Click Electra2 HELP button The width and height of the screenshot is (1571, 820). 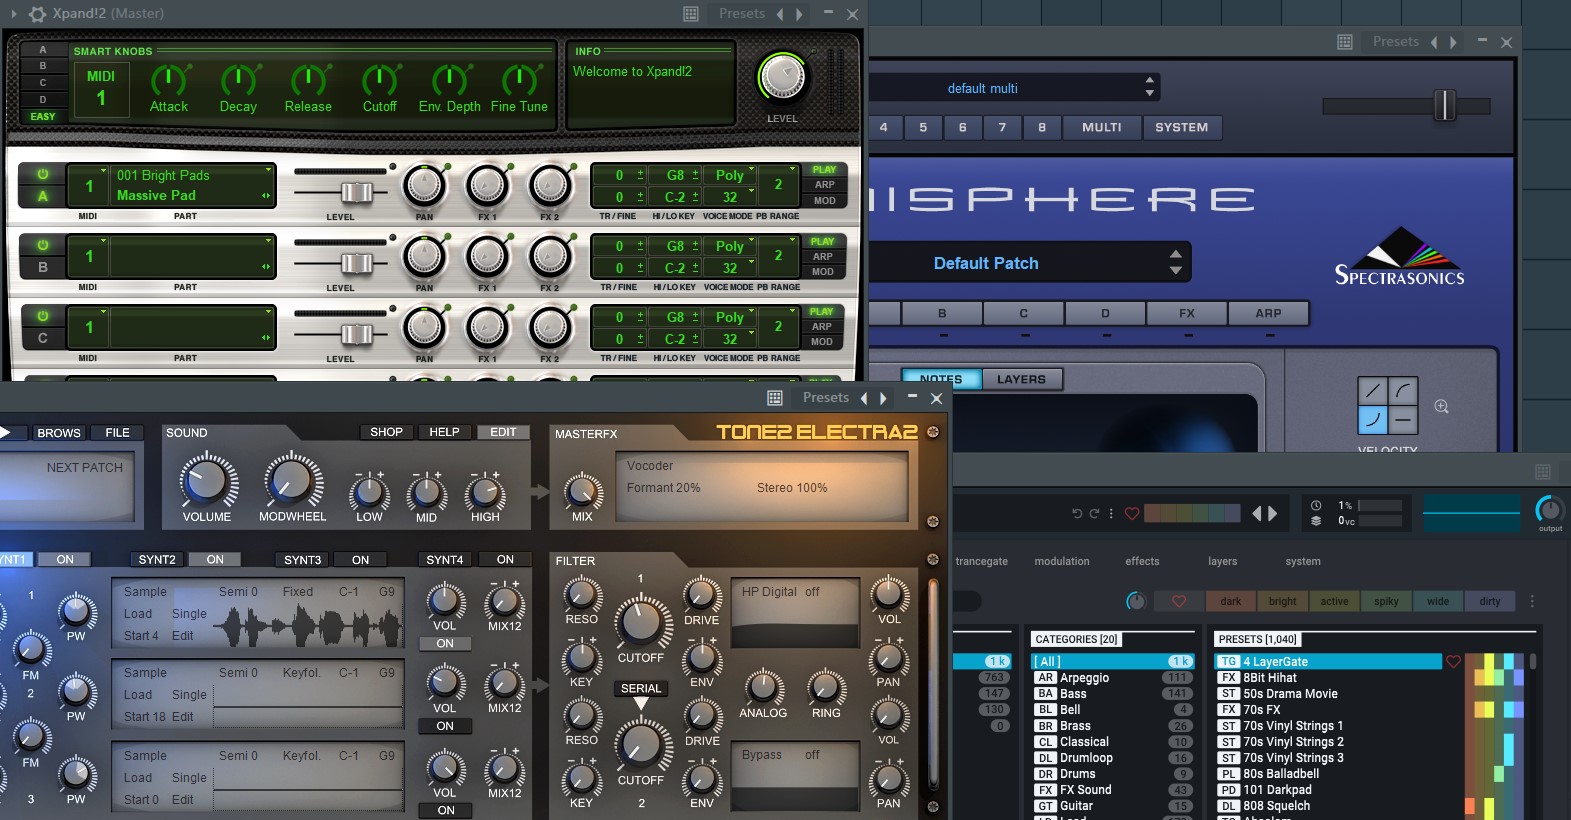coord(444,432)
